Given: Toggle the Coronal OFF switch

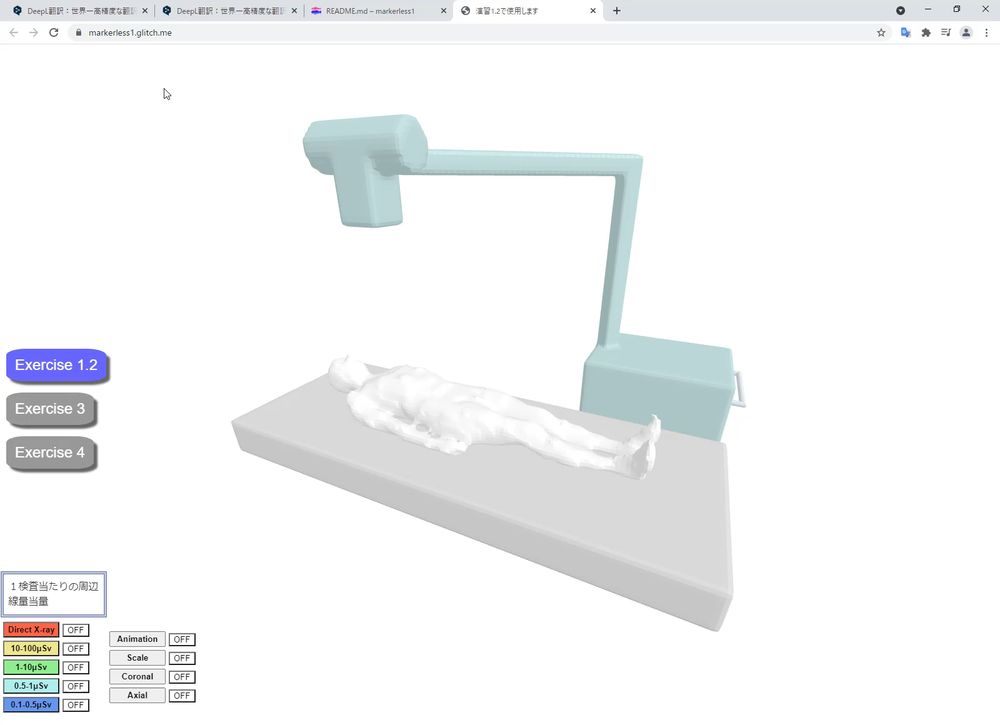Looking at the screenshot, I should [x=182, y=677].
